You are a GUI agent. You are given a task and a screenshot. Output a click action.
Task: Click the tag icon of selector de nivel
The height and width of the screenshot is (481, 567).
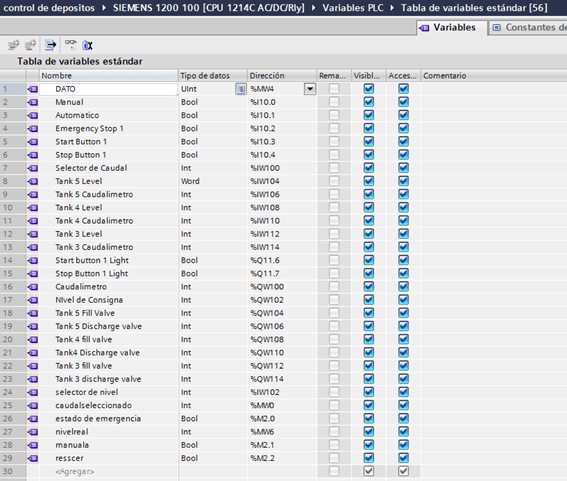[33, 392]
